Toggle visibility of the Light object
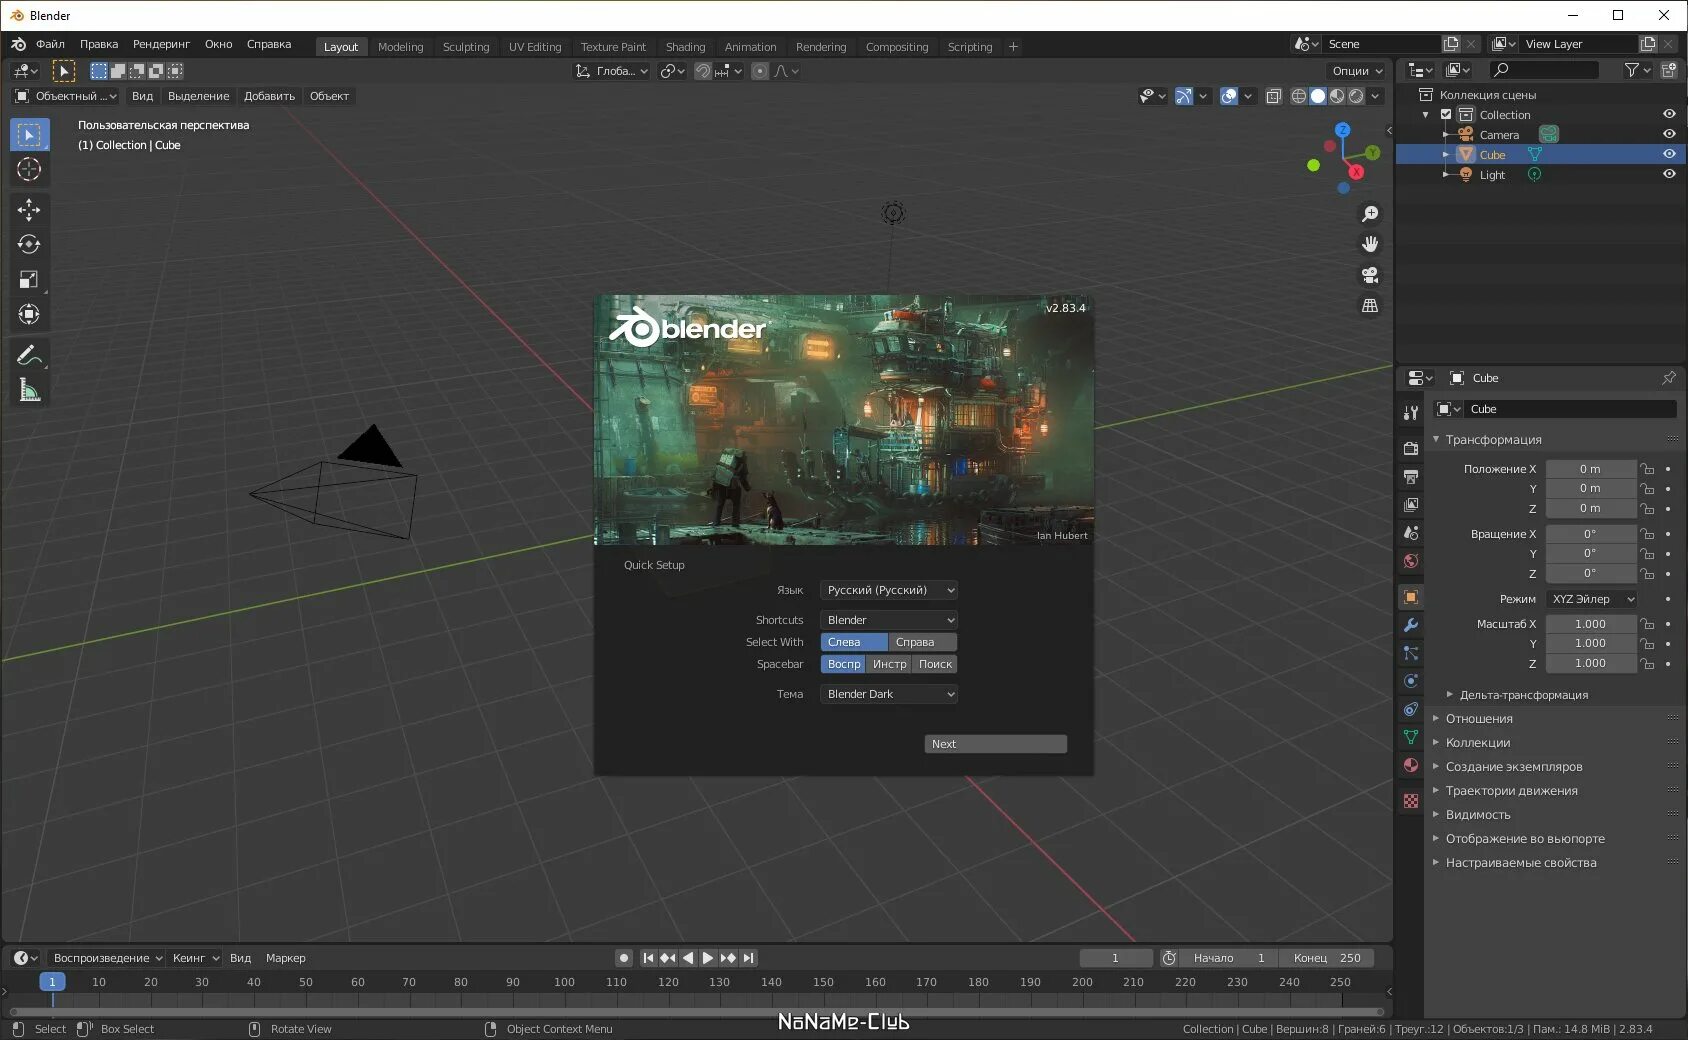 click(x=1669, y=174)
